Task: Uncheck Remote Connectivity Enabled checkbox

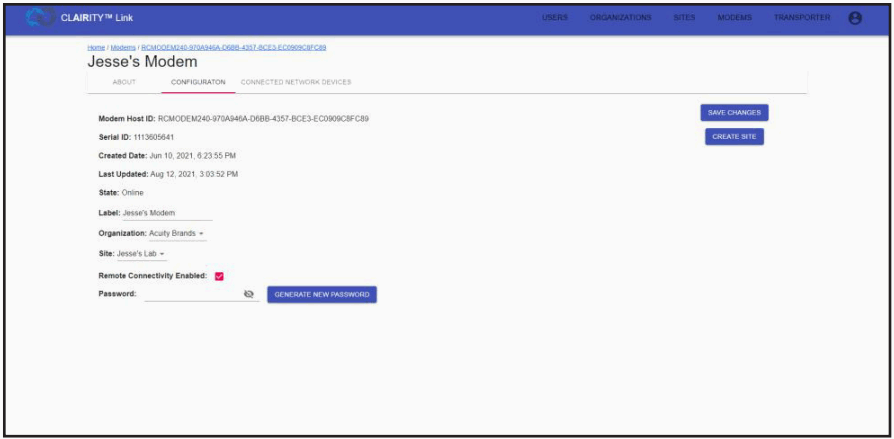Action: pos(219,276)
